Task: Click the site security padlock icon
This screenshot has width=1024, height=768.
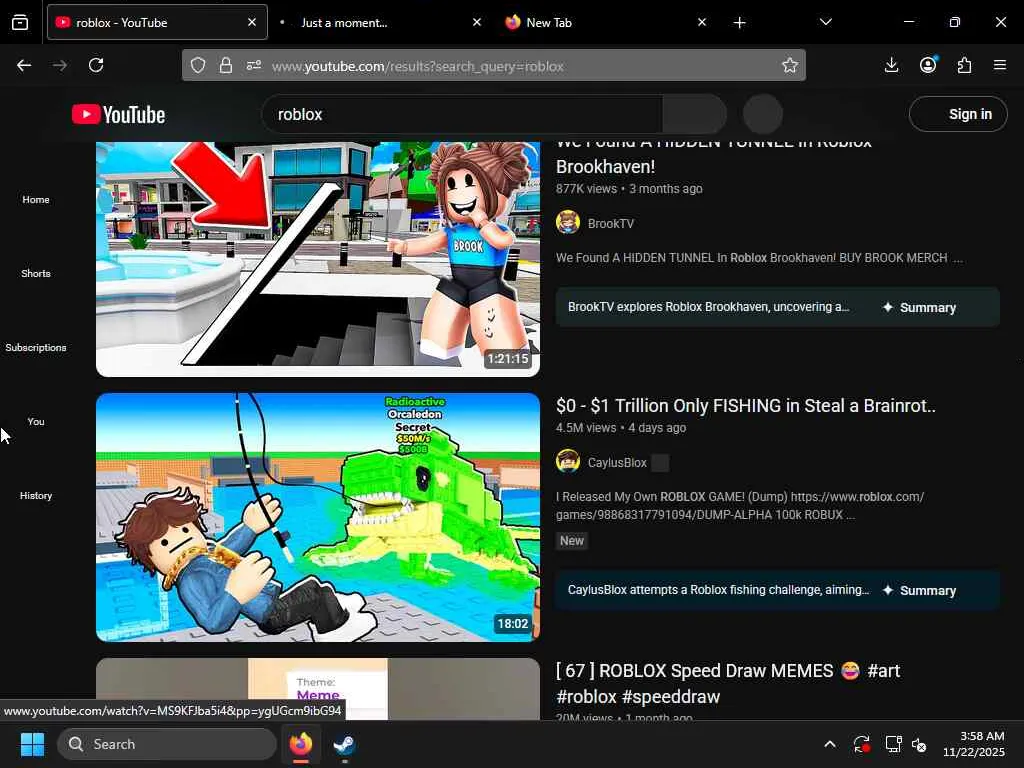Action: point(226,65)
